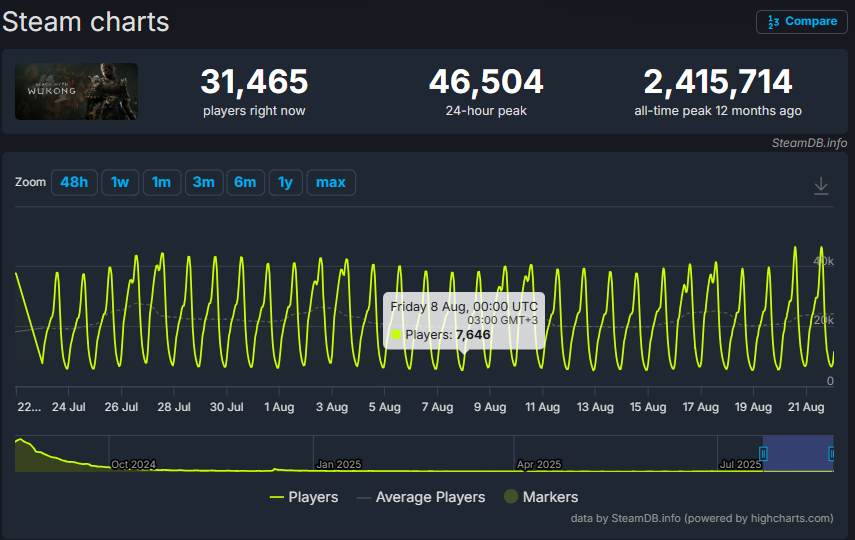The width and height of the screenshot is (855, 540).
Task: Toggle the Players series in legend
Action: (304, 497)
